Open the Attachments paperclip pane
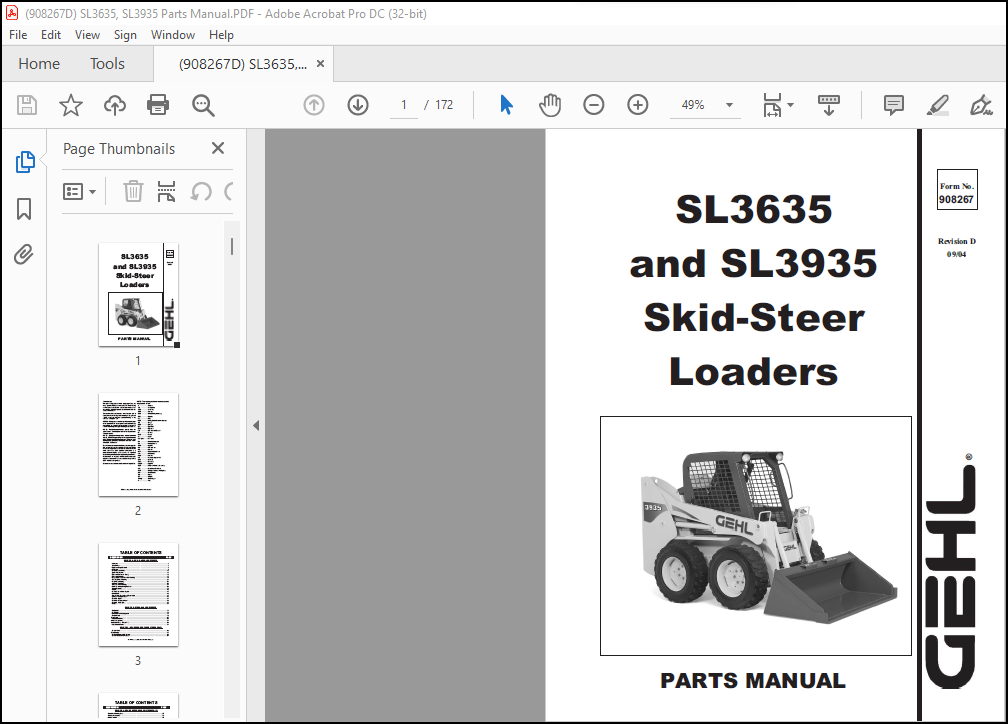1008x724 pixels. pos(24,255)
